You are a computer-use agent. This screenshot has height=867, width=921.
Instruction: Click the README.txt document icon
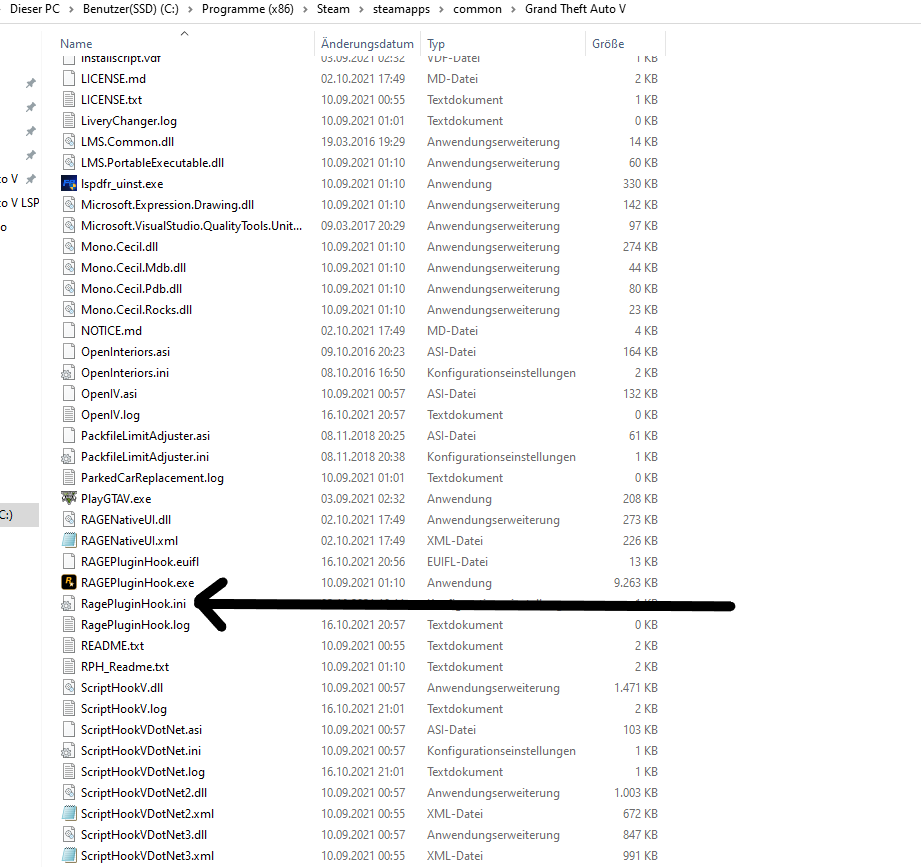[x=69, y=646]
